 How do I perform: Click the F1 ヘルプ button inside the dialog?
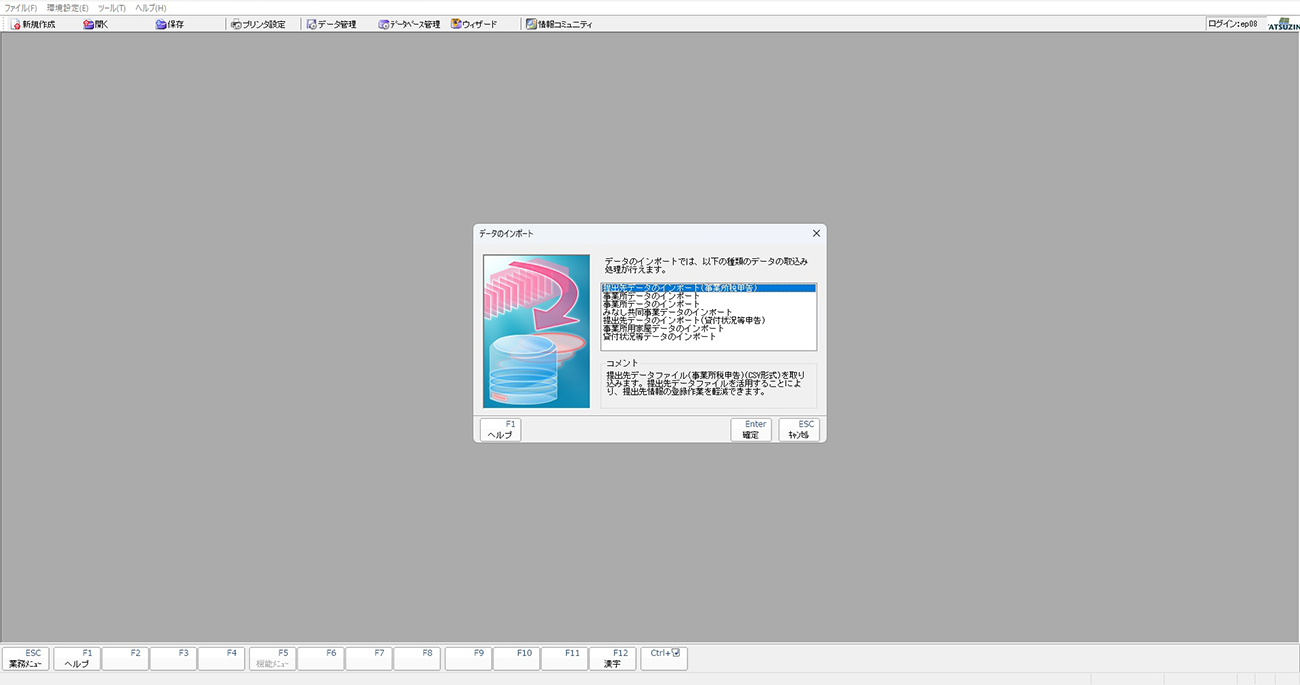tap(500, 430)
